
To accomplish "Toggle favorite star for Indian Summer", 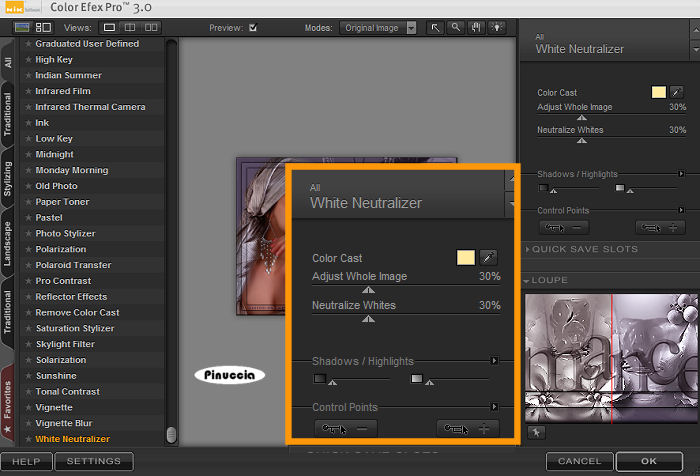I will [x=29, y=75].
